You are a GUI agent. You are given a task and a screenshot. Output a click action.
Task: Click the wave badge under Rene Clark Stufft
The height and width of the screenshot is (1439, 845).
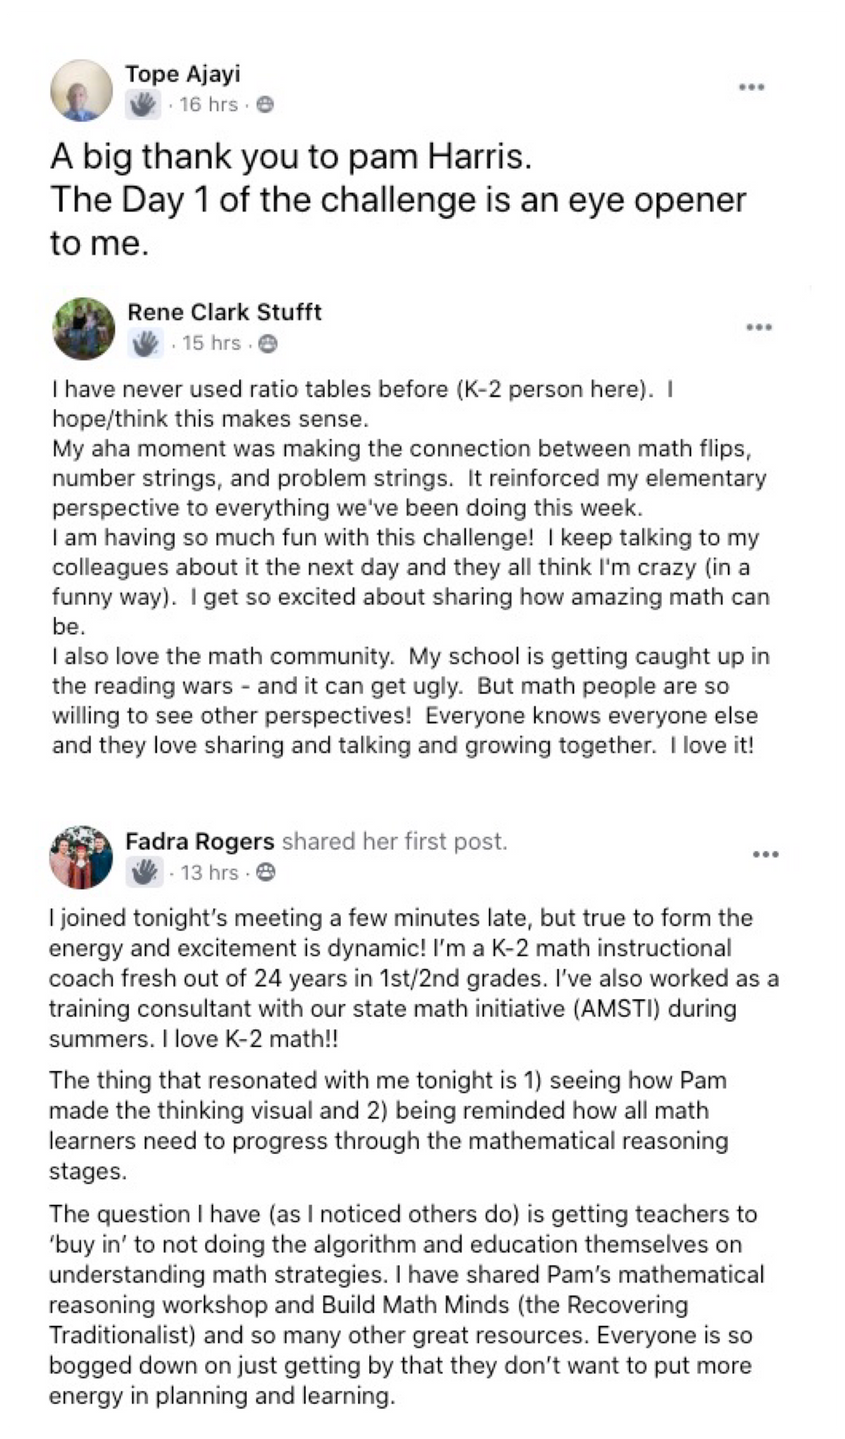pos(145,343)
